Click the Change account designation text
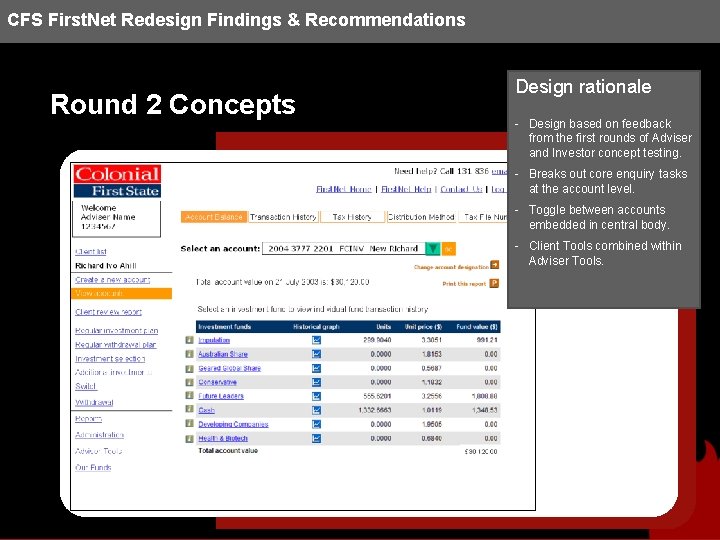The height and width of the screenshot is (540, 720). click(451, 267)
